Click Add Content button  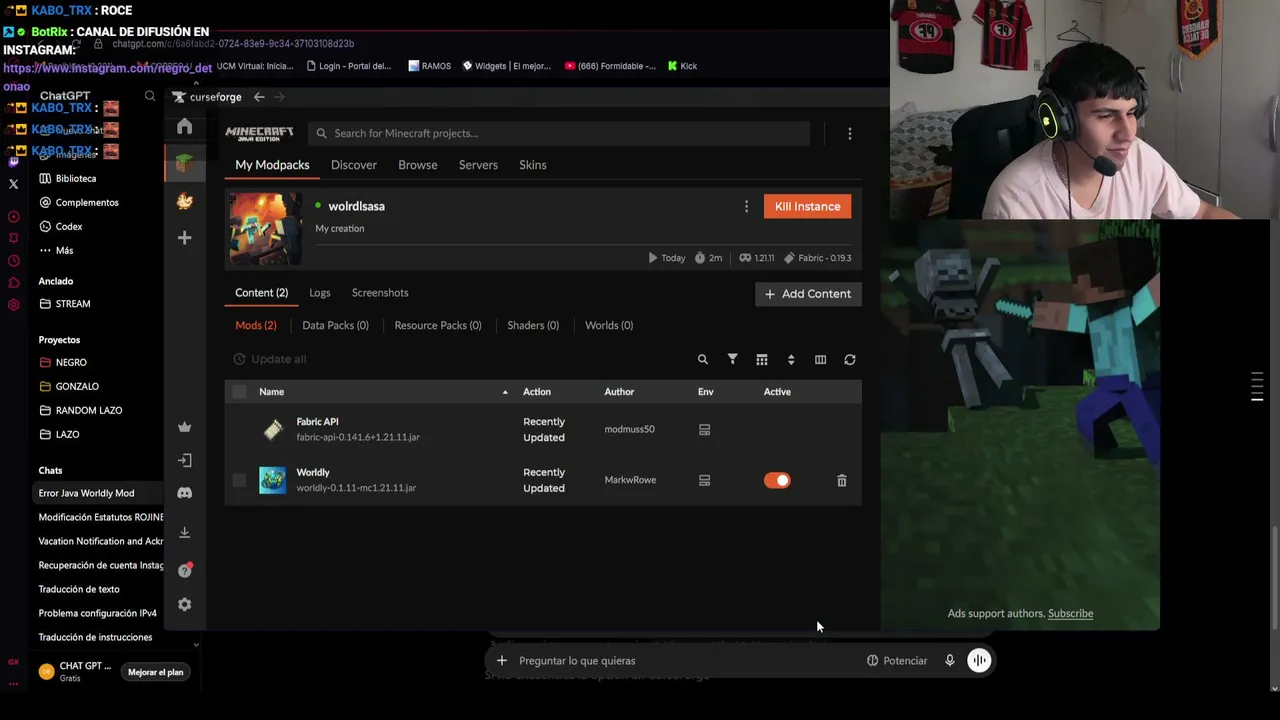[x=808, y=294]
